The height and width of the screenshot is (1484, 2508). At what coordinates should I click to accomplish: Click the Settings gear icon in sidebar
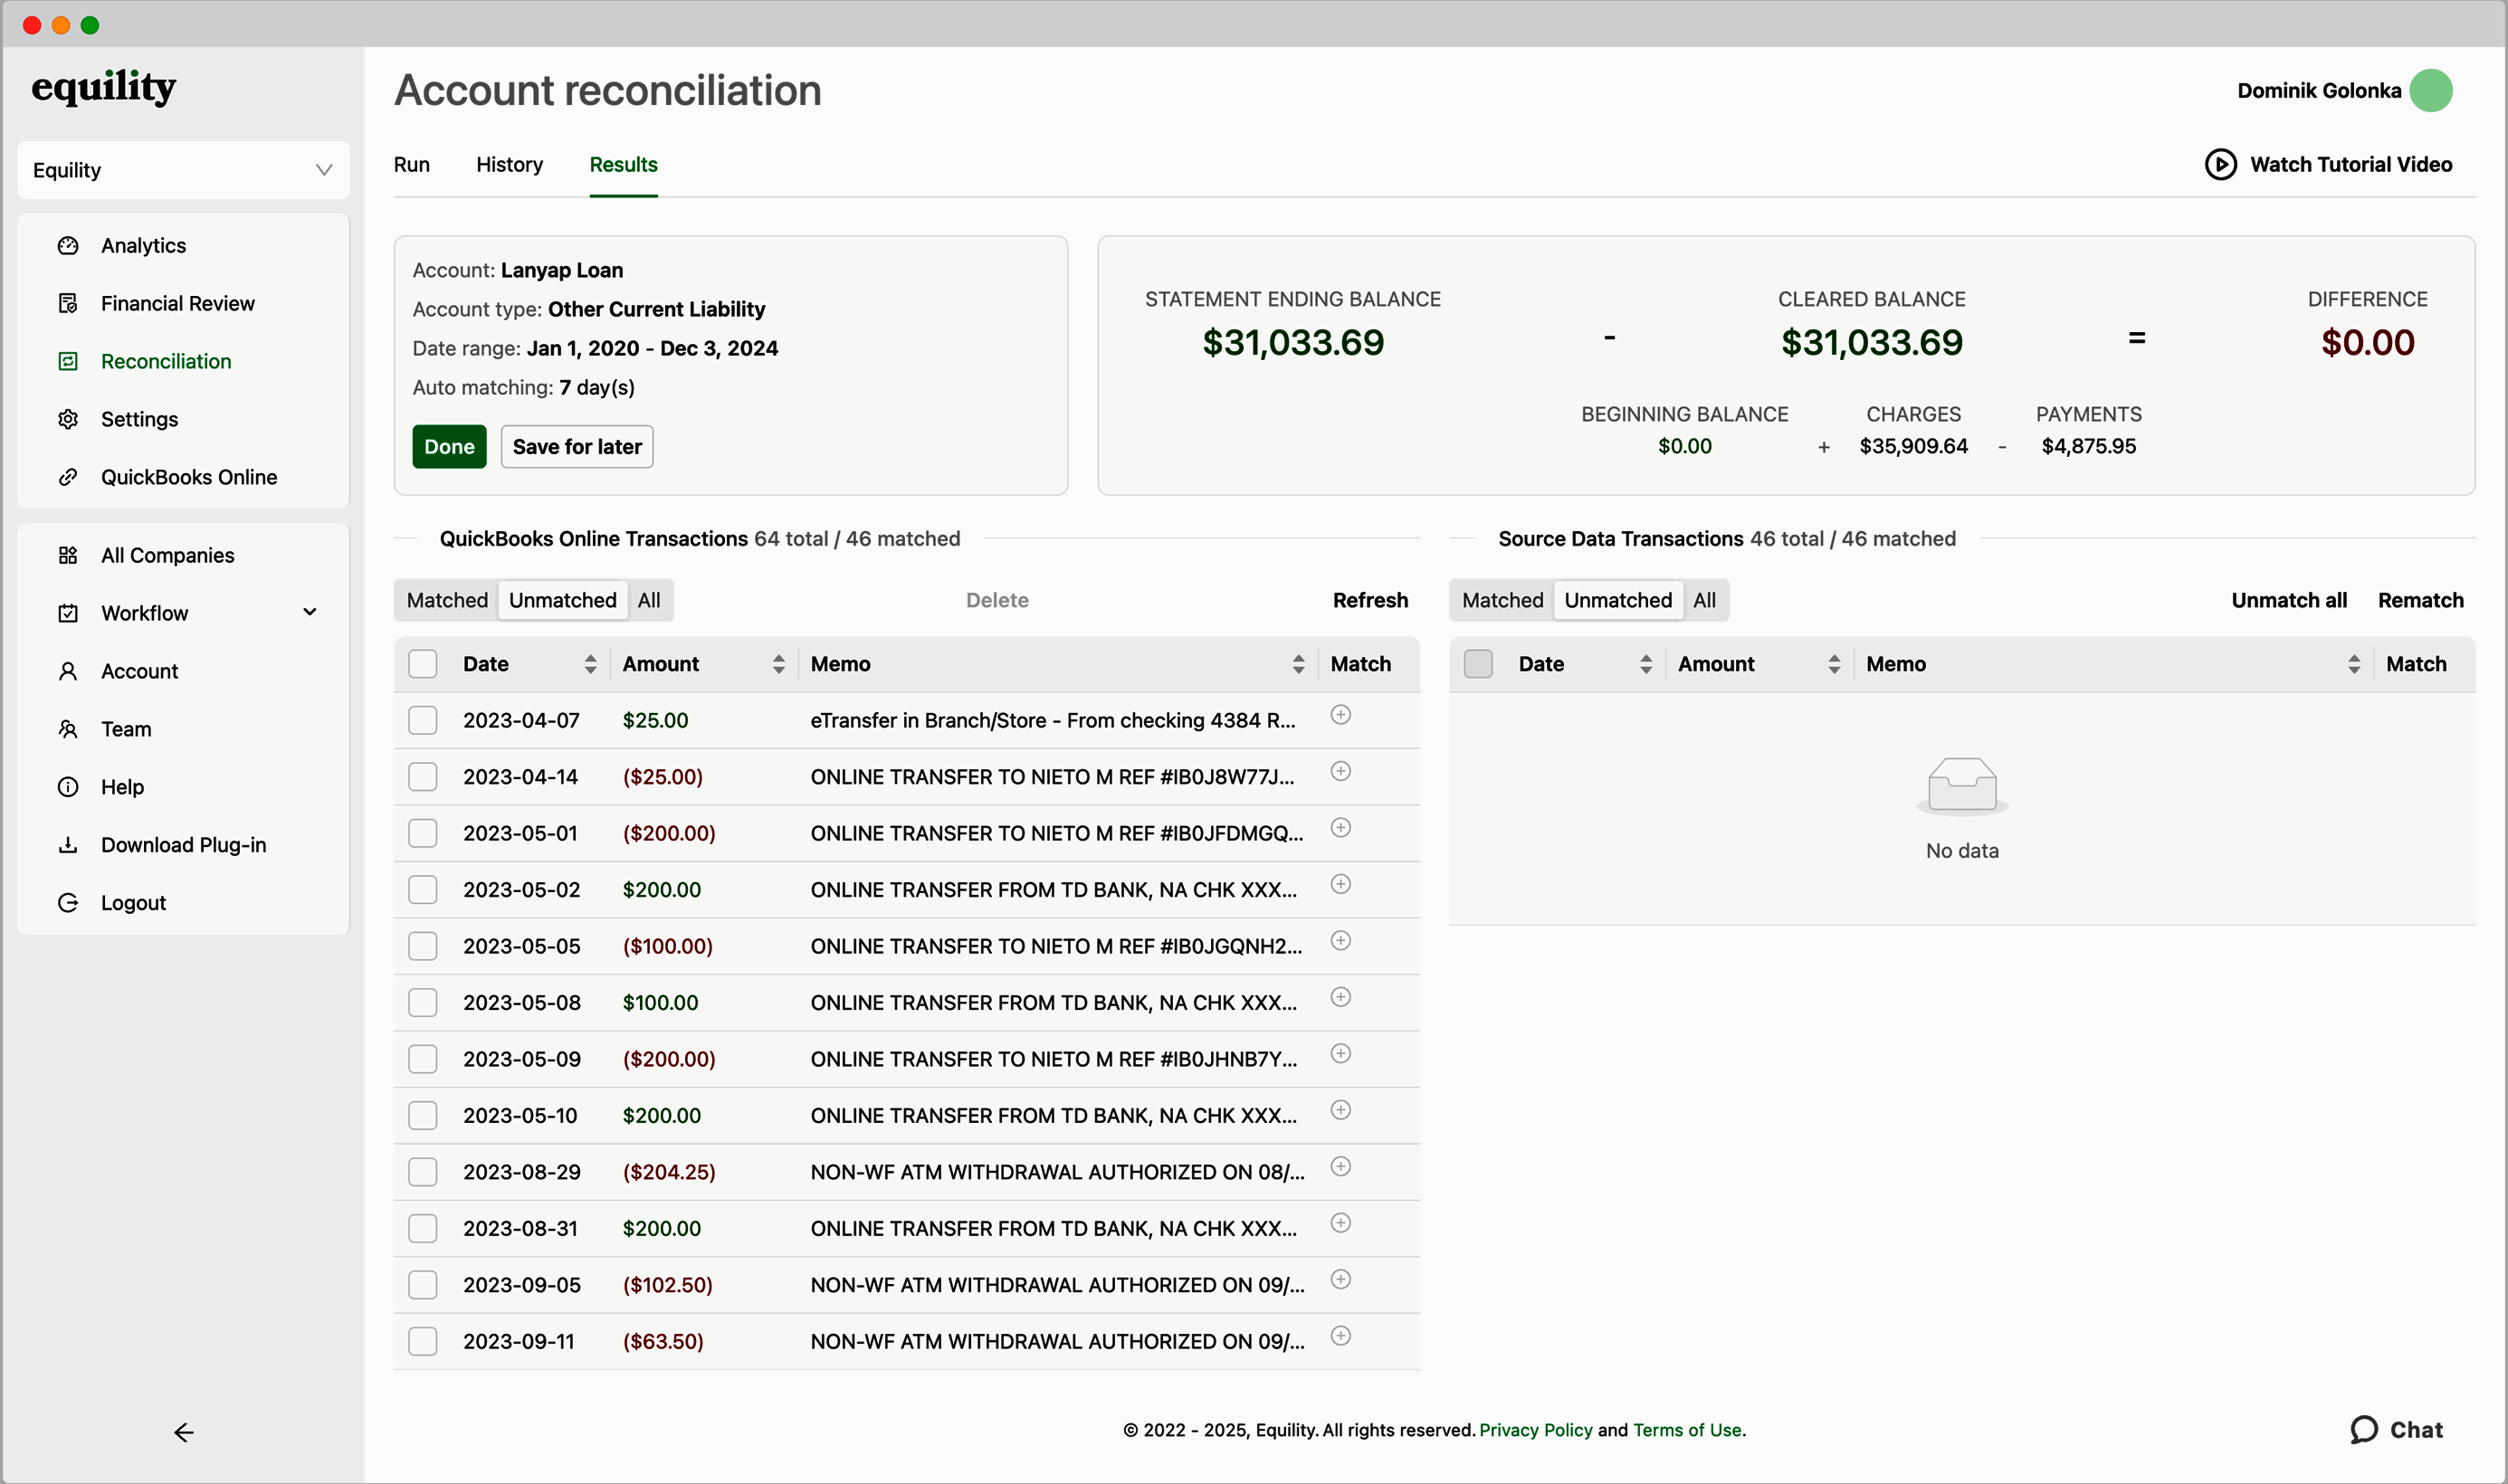point(68,419)
